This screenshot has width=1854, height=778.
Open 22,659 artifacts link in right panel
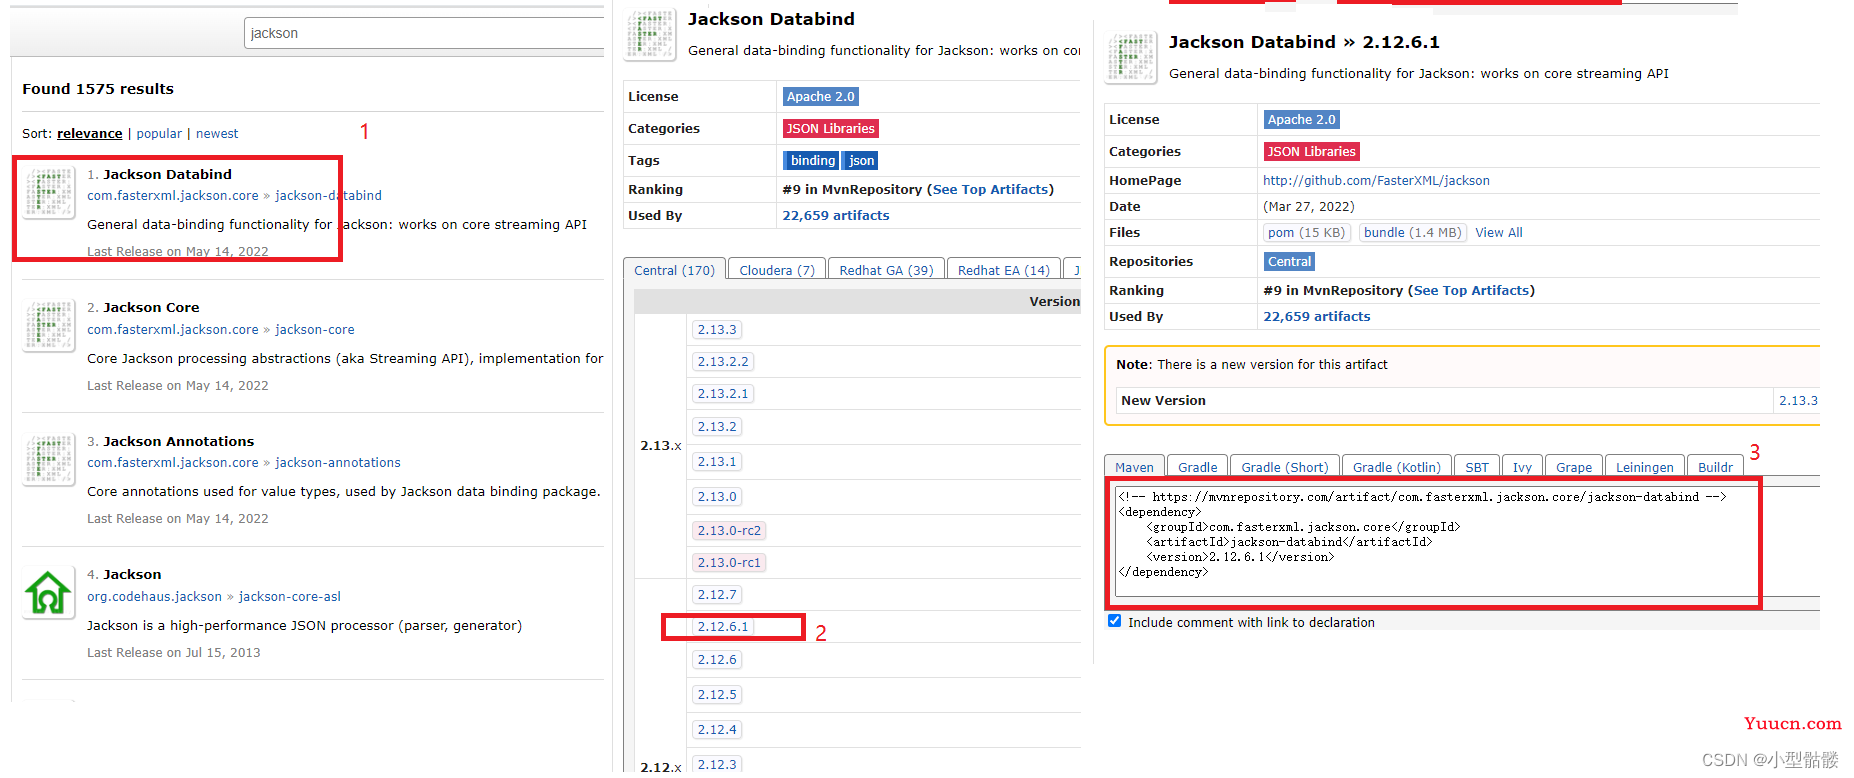click(1317, 316)
